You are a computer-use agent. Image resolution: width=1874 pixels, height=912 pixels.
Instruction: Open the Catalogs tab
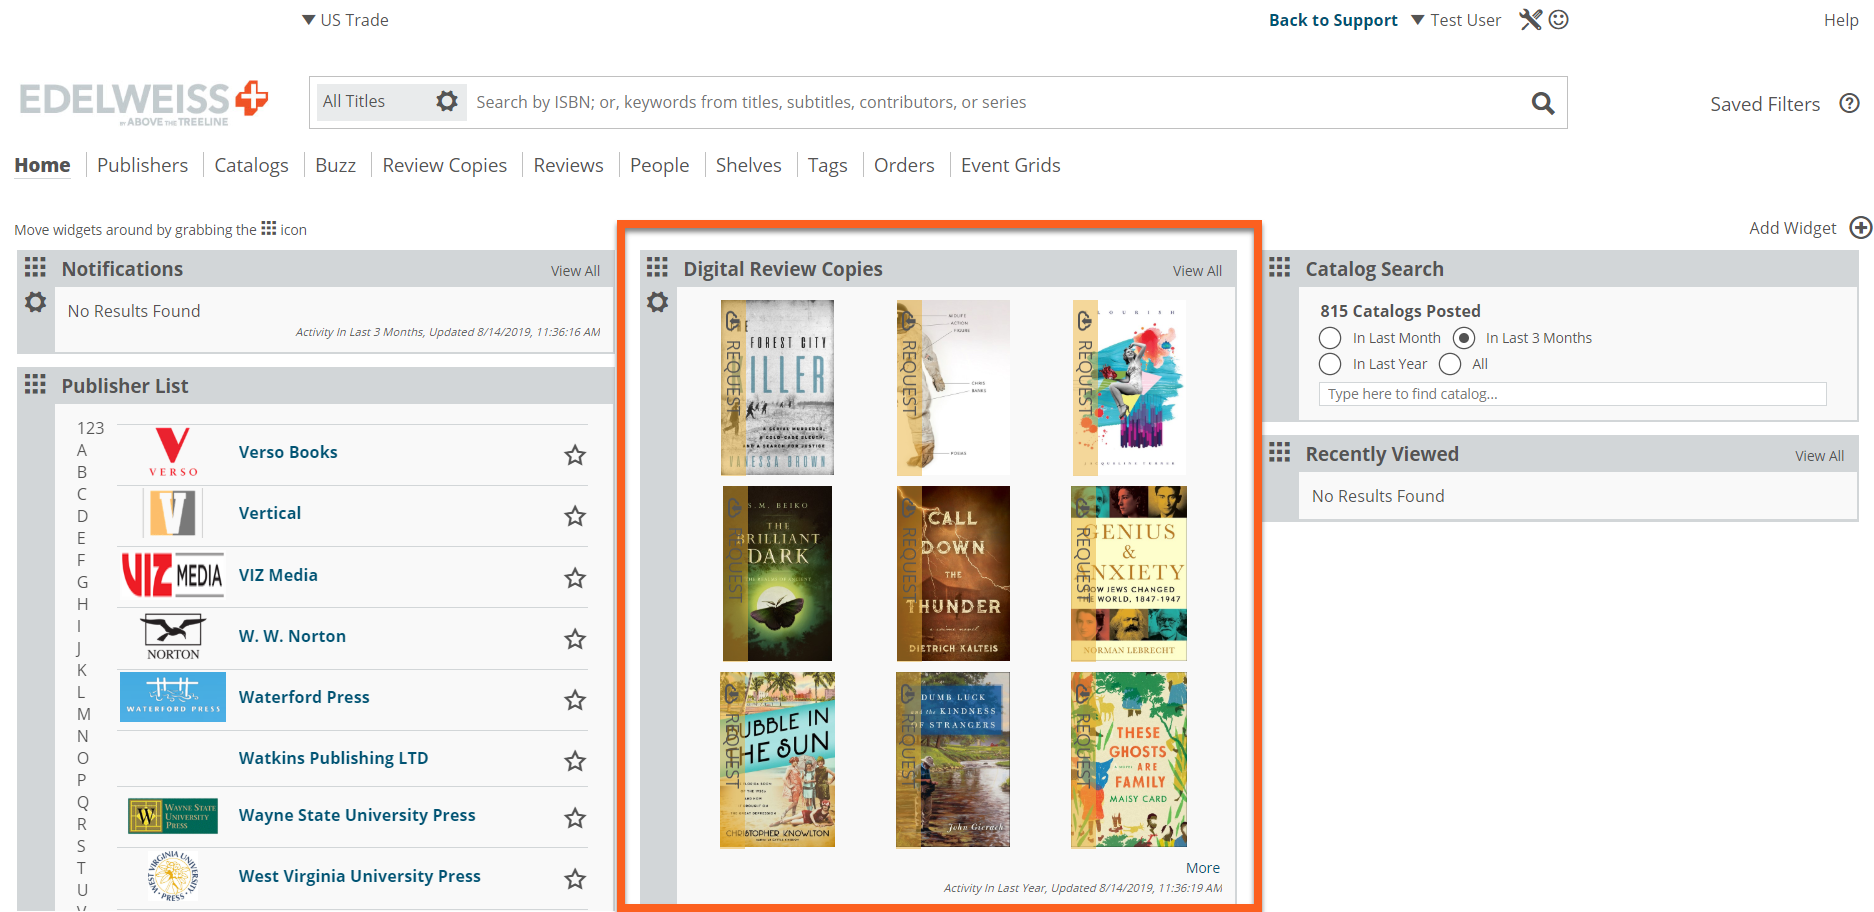point(251,165)
